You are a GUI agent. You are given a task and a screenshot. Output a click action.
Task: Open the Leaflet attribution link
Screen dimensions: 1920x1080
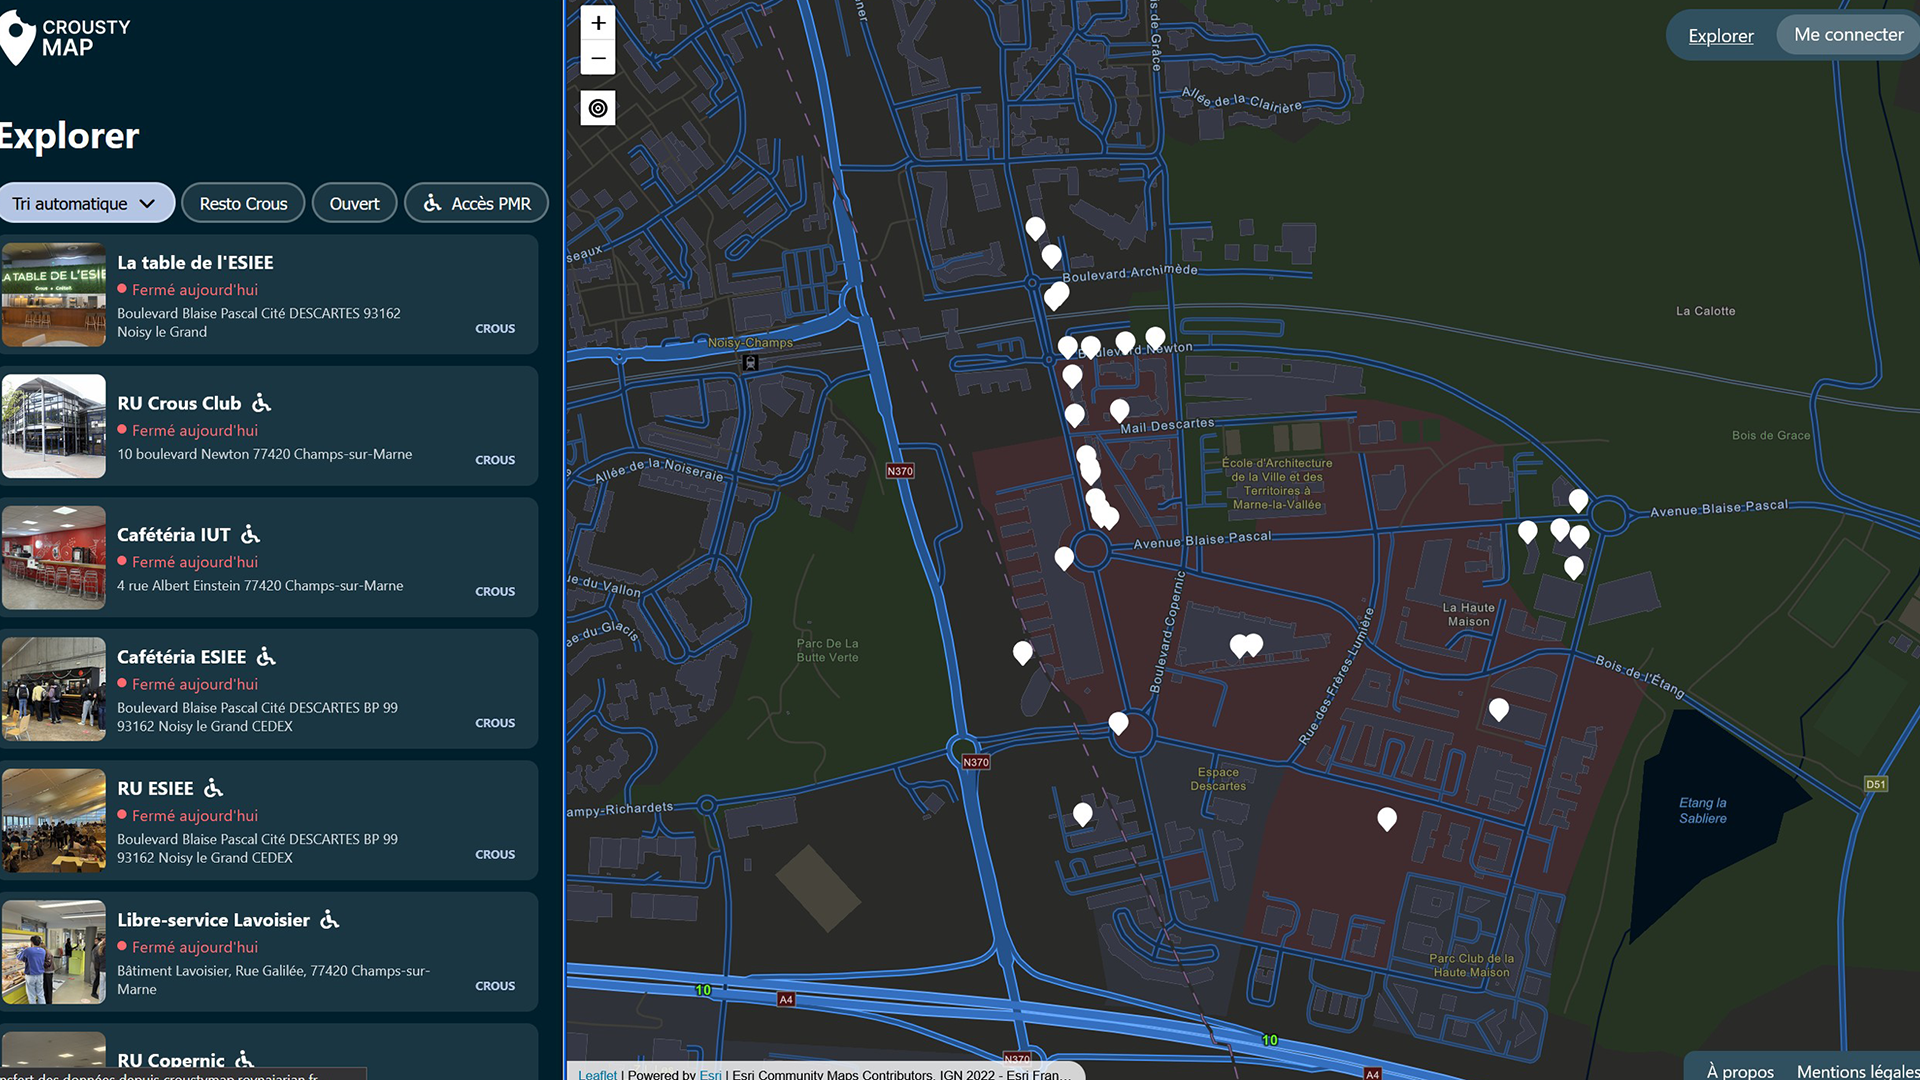tap(597, 1074)
